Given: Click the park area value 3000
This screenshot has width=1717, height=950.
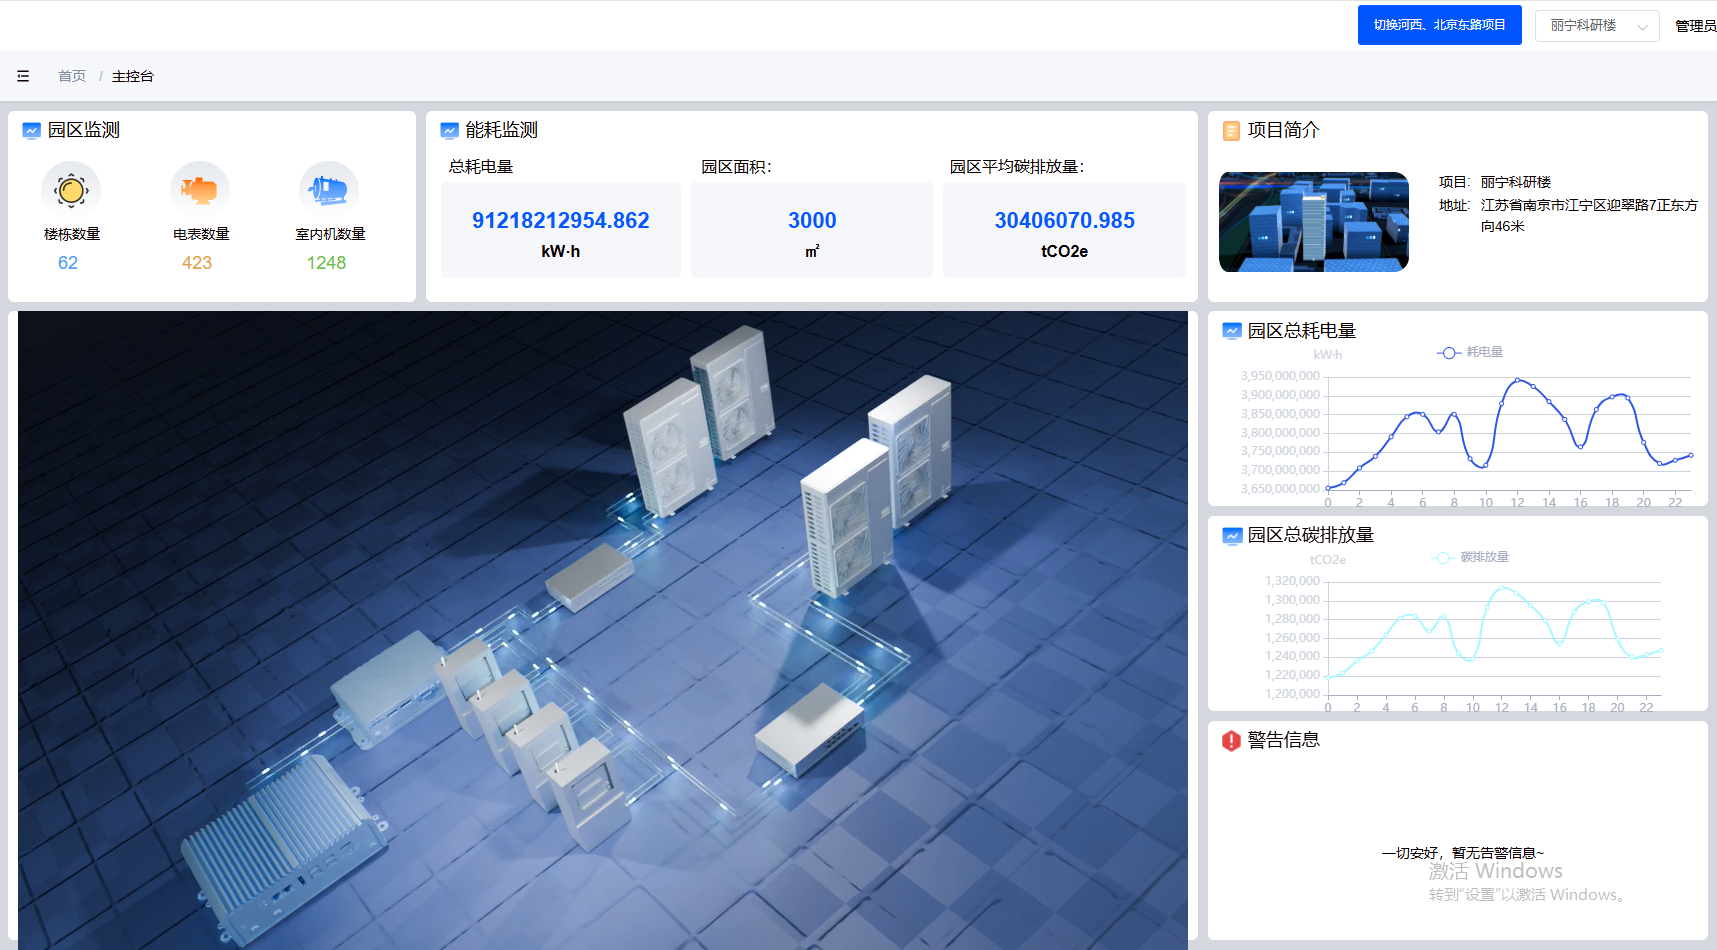Looking at the screenshot, I should point(812,220).
